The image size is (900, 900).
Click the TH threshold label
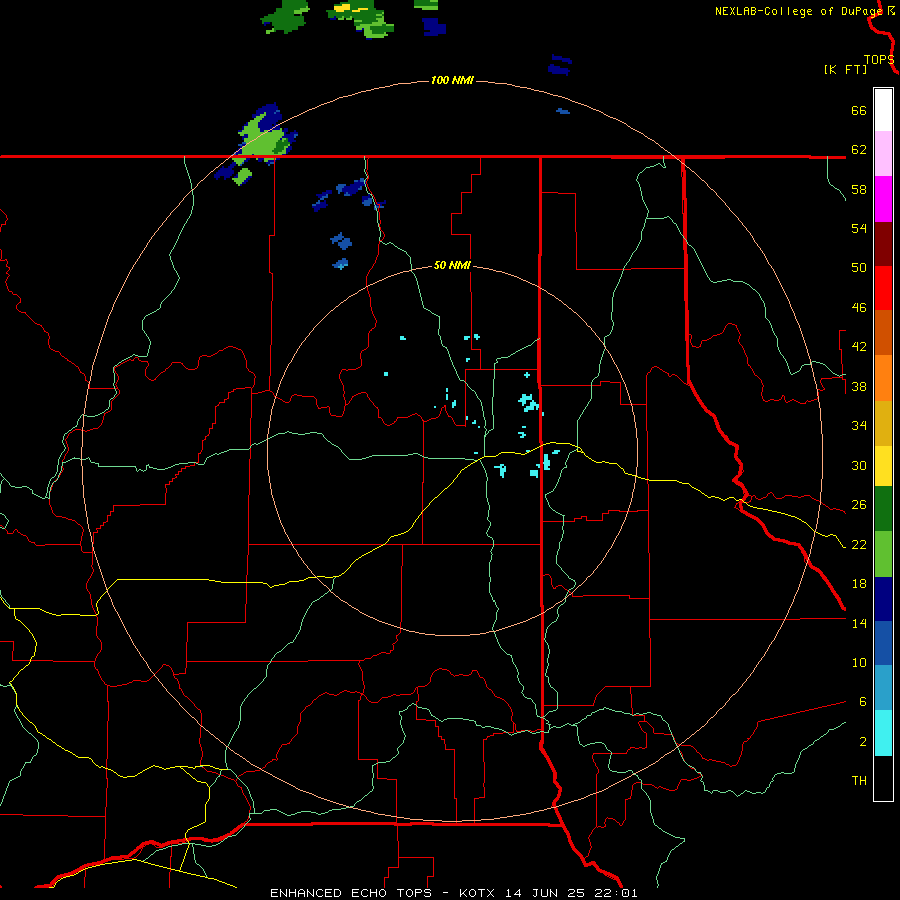pos(859,781)
